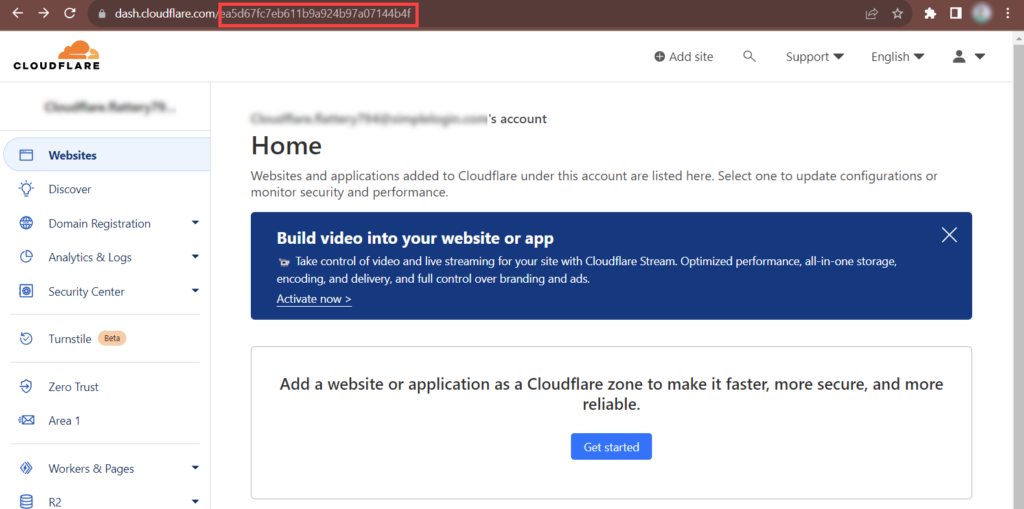1024x509 pixels.
Task: Click the Turnstile icon
Action: tap(26, 338)
